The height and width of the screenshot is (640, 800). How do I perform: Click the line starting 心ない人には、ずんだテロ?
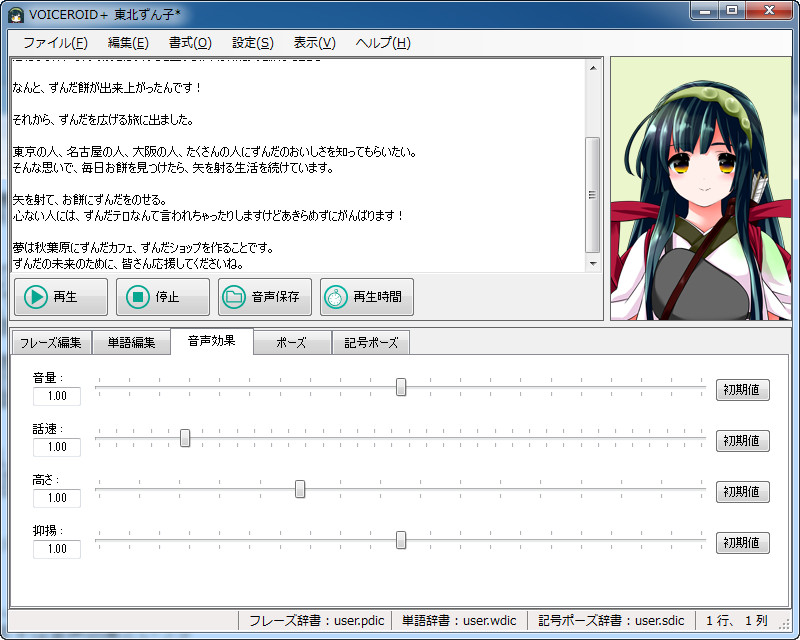point(208,216)
